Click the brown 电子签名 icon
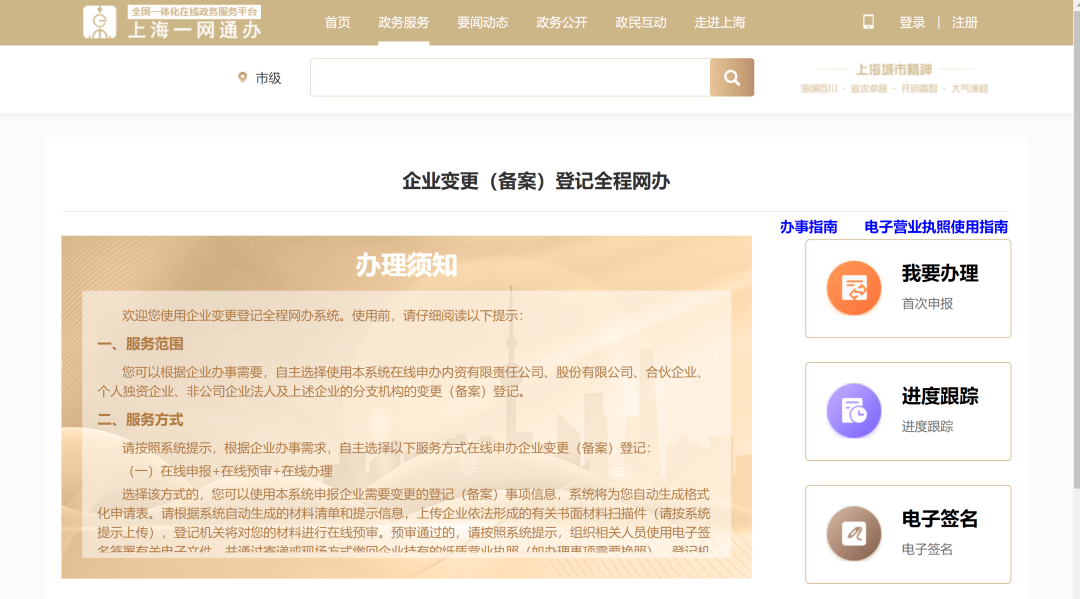The height and width of the screenshot is (599, 1080). tap(853, 534)
